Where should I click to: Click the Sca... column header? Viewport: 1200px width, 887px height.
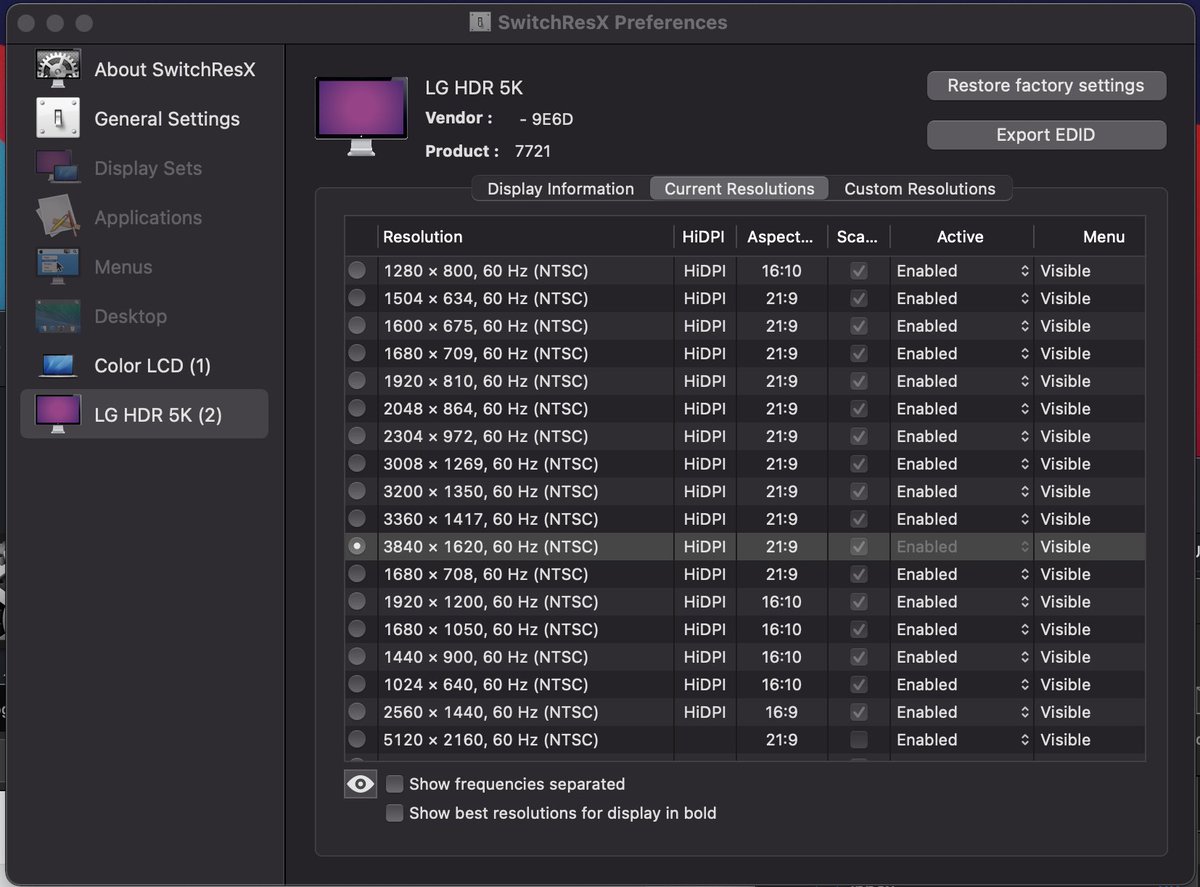(x=858, y=237)
